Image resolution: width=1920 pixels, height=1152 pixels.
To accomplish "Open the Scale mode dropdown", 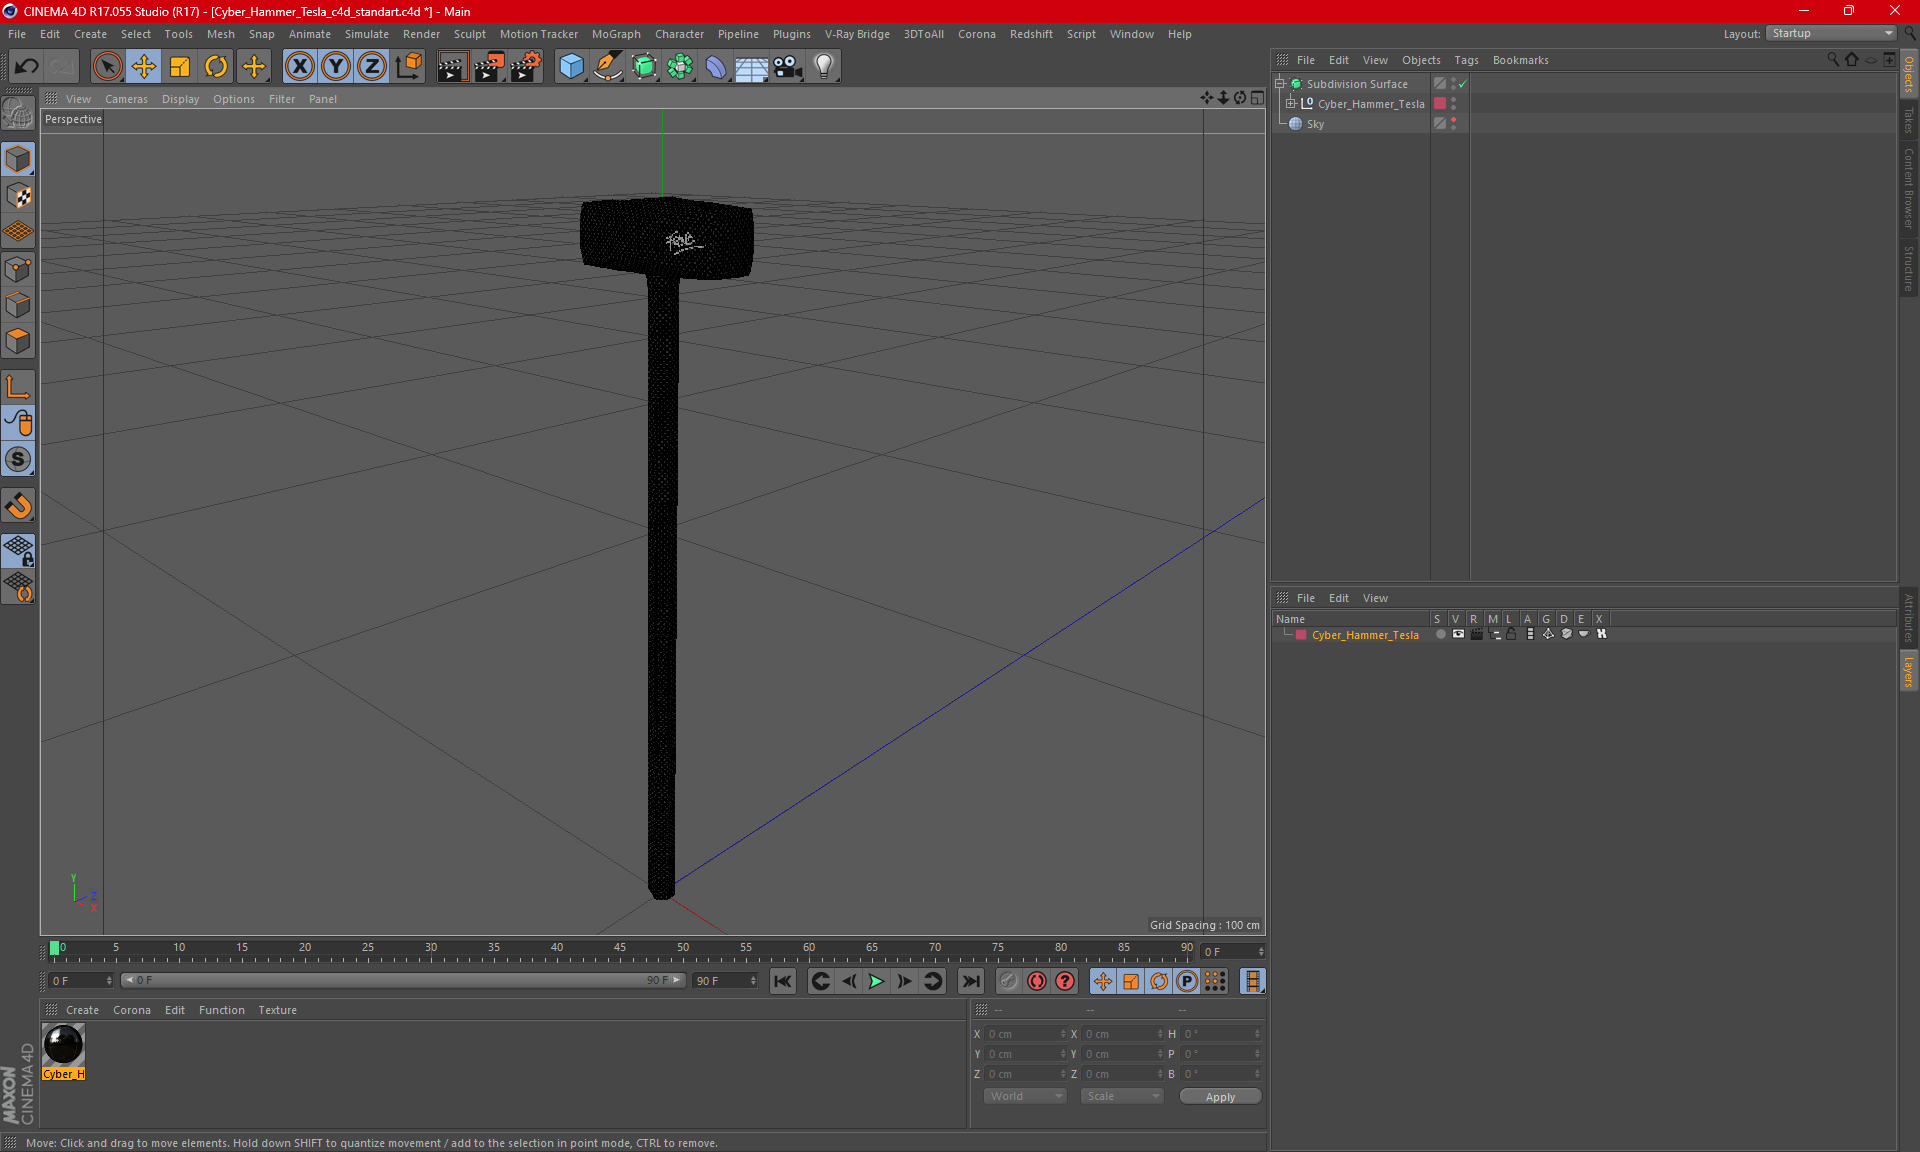I will click(1122, 1096).
